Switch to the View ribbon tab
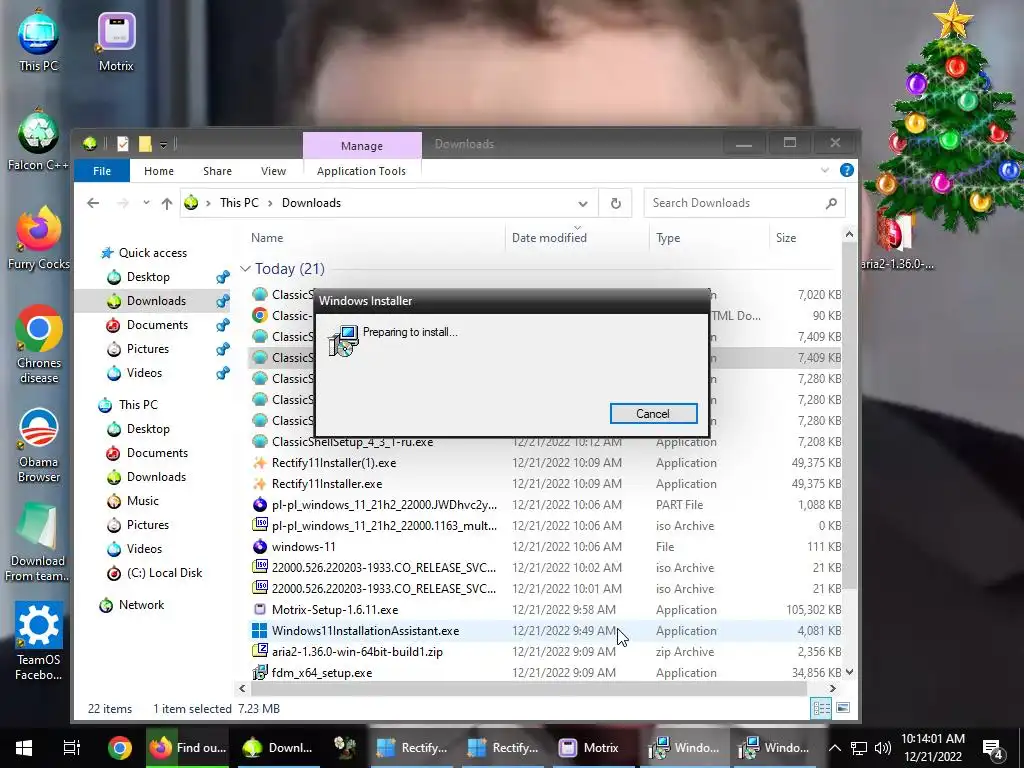This screenshot has height=768, width=1024. (x=274, y=171)
